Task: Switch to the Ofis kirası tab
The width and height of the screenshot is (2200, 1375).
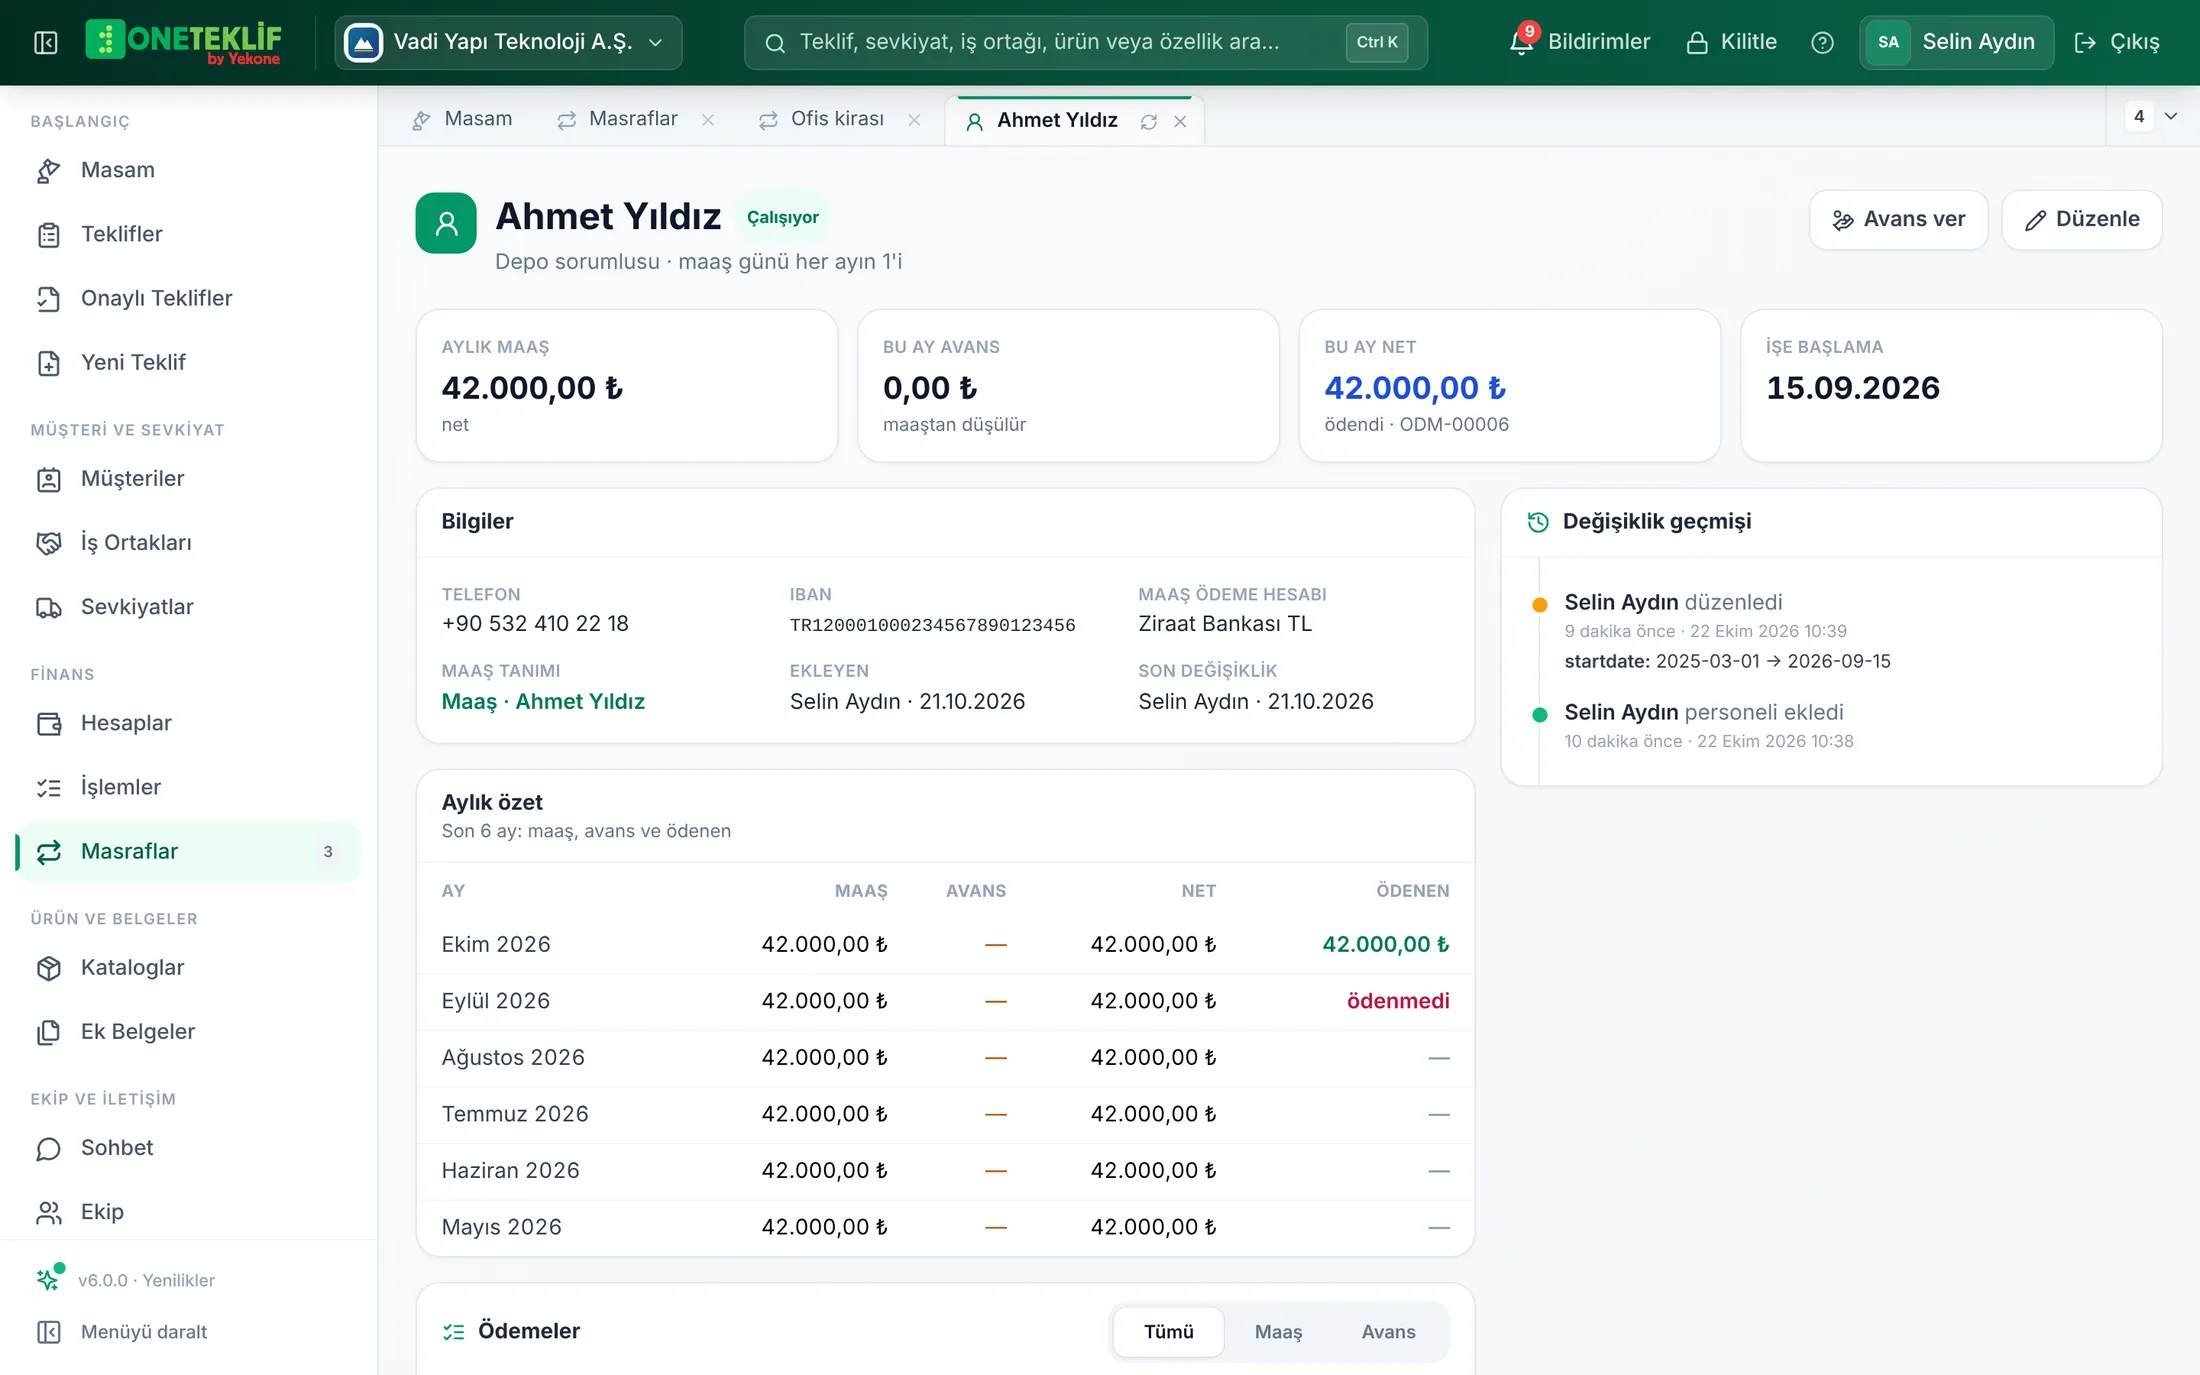Action: point(822,119)
